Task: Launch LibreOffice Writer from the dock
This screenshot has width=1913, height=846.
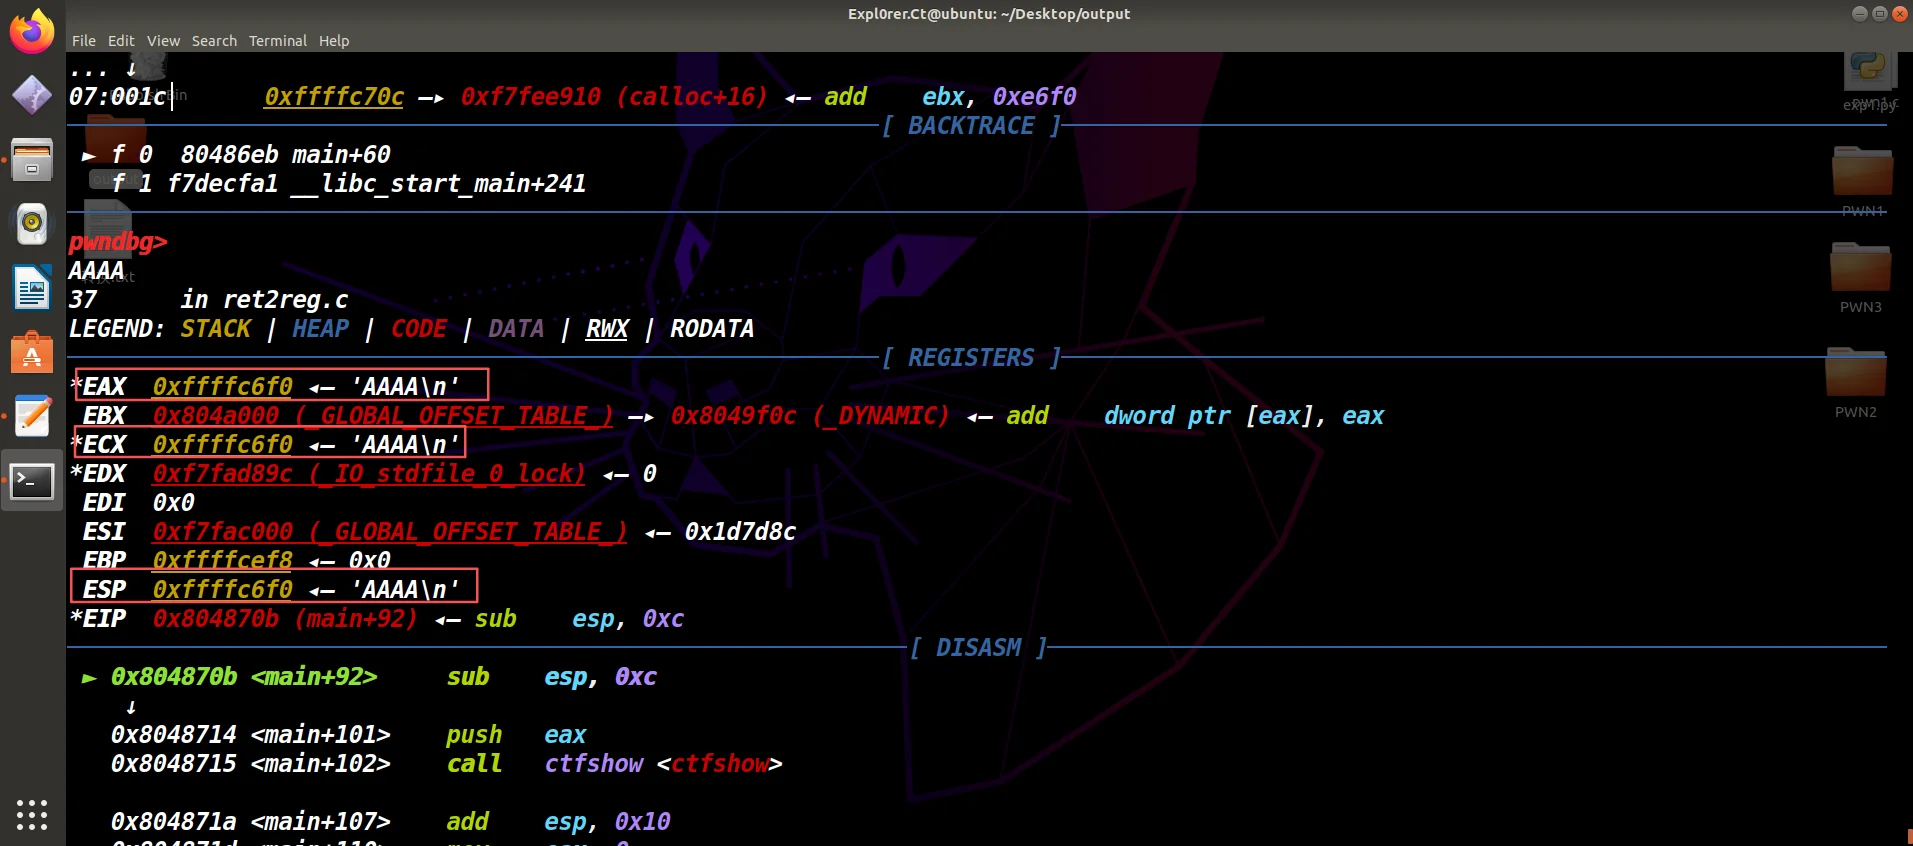Action: (x=32, y=289)
